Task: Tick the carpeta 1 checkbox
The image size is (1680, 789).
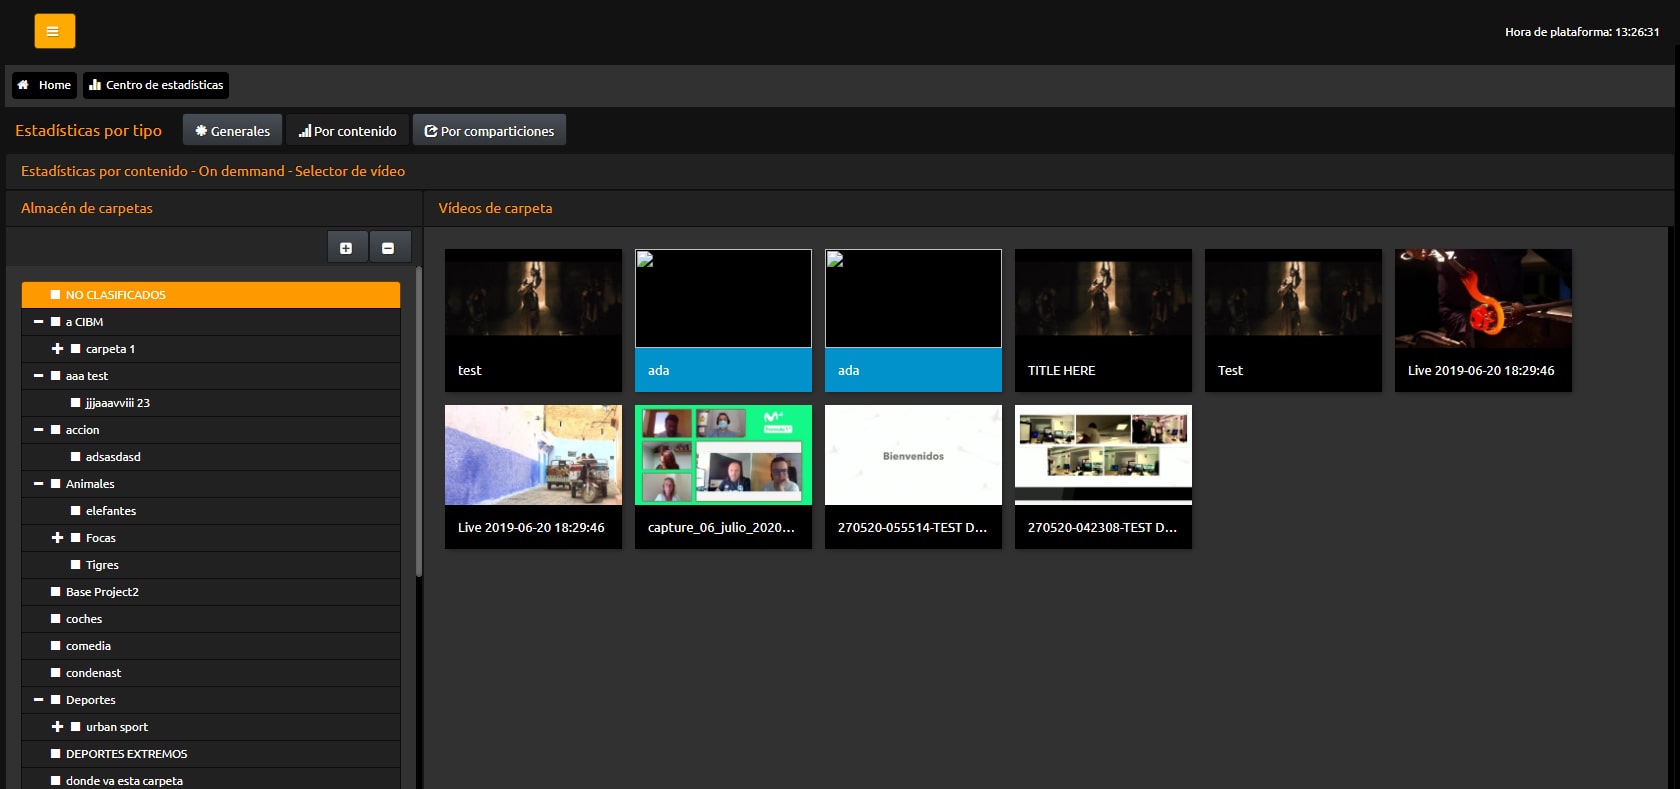Action: tap(76, 349)
